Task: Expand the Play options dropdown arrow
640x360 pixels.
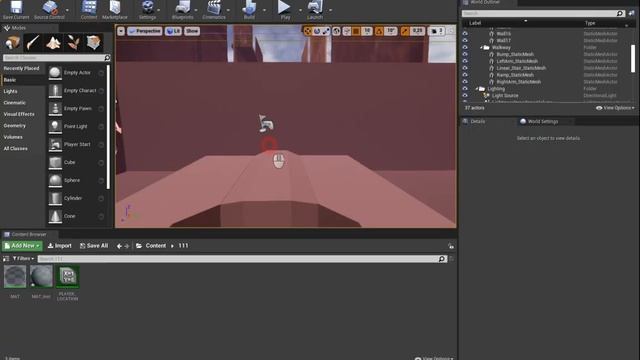Action: (x=300, y=10)
